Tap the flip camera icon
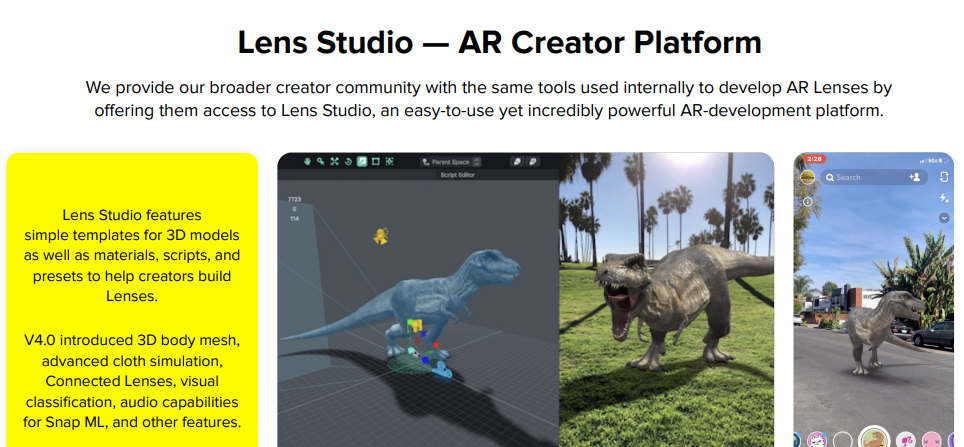The width and height of the screenshot is (964, 447). pos(944,177)
